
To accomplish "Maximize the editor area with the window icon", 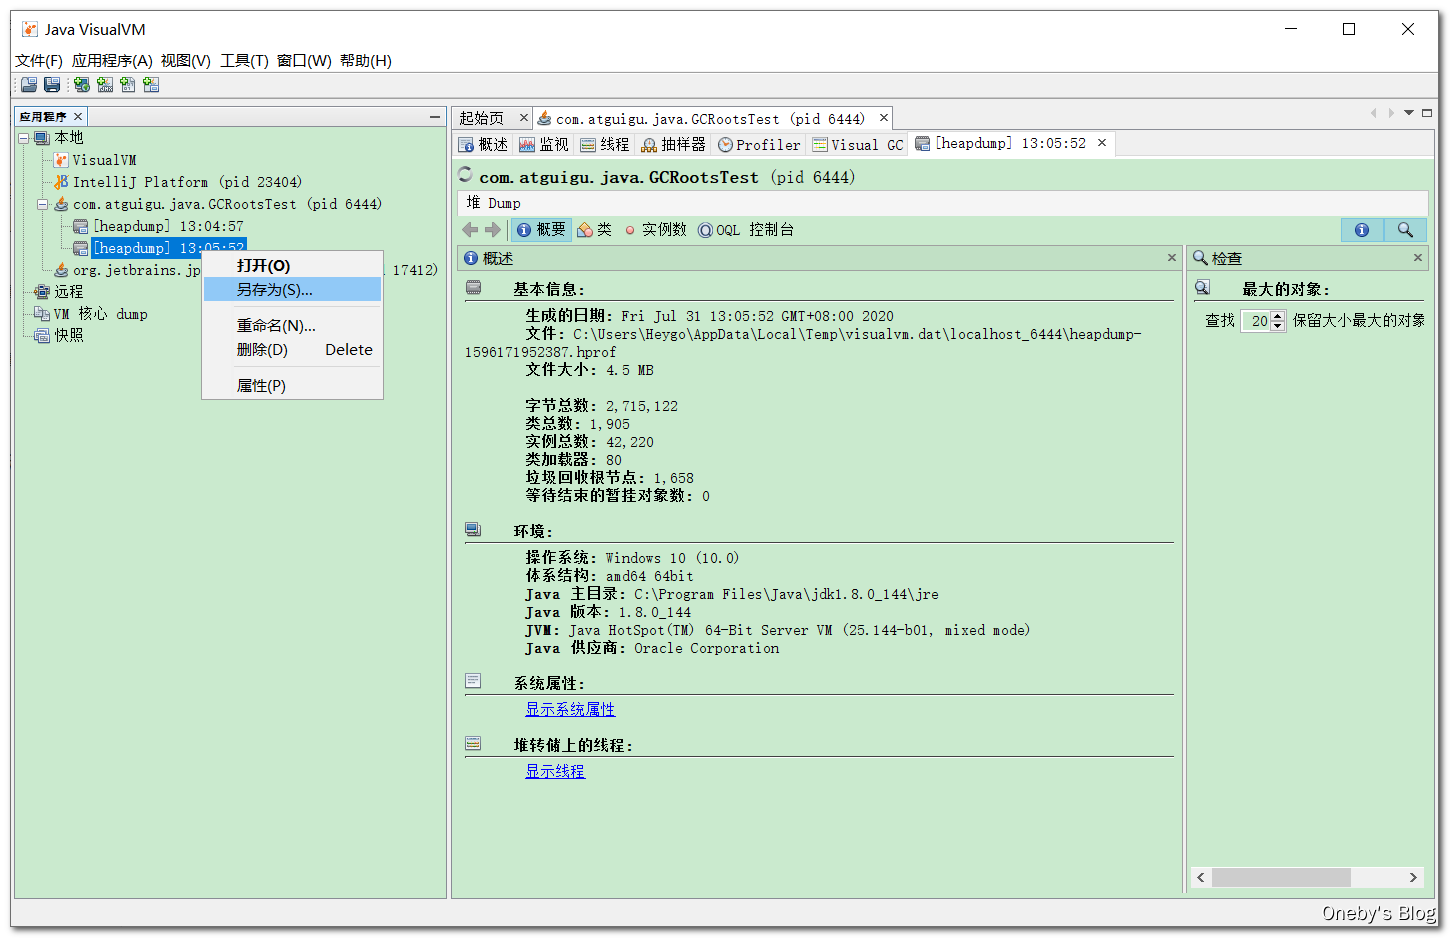I will (1427, 113).
